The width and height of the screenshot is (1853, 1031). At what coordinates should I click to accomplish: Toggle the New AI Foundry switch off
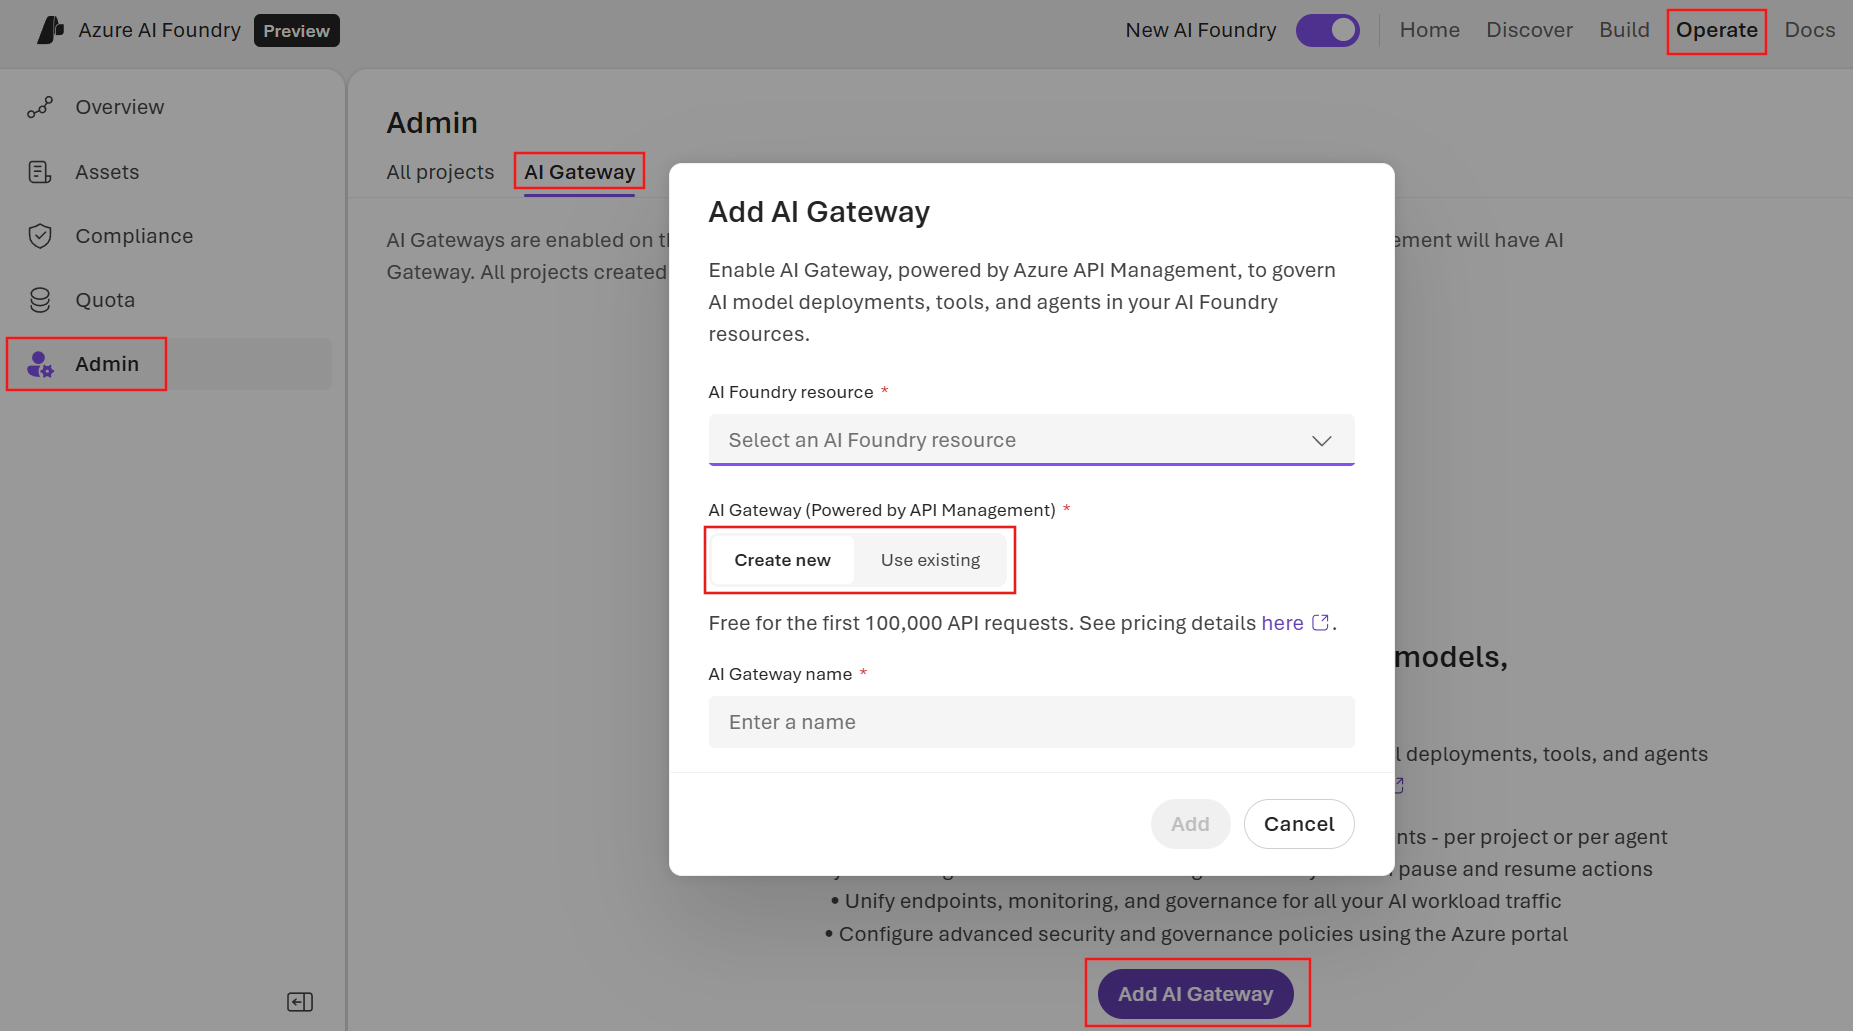1328,30
